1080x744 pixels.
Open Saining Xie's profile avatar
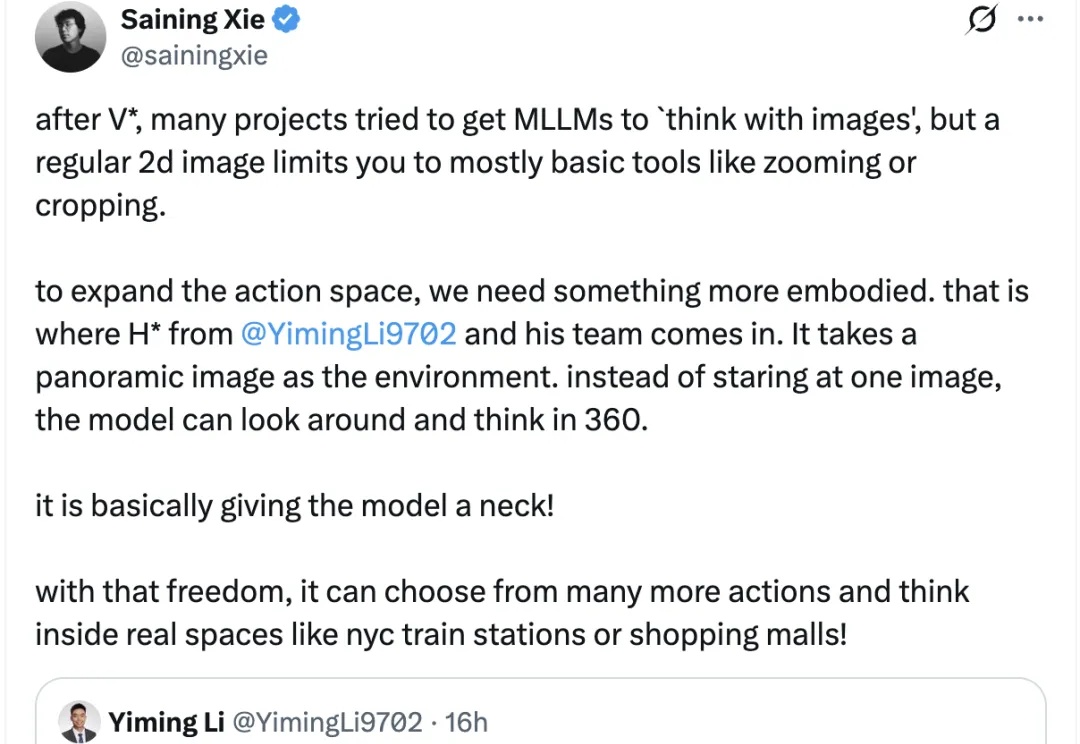pyautogui.click(x=71, y=37)
